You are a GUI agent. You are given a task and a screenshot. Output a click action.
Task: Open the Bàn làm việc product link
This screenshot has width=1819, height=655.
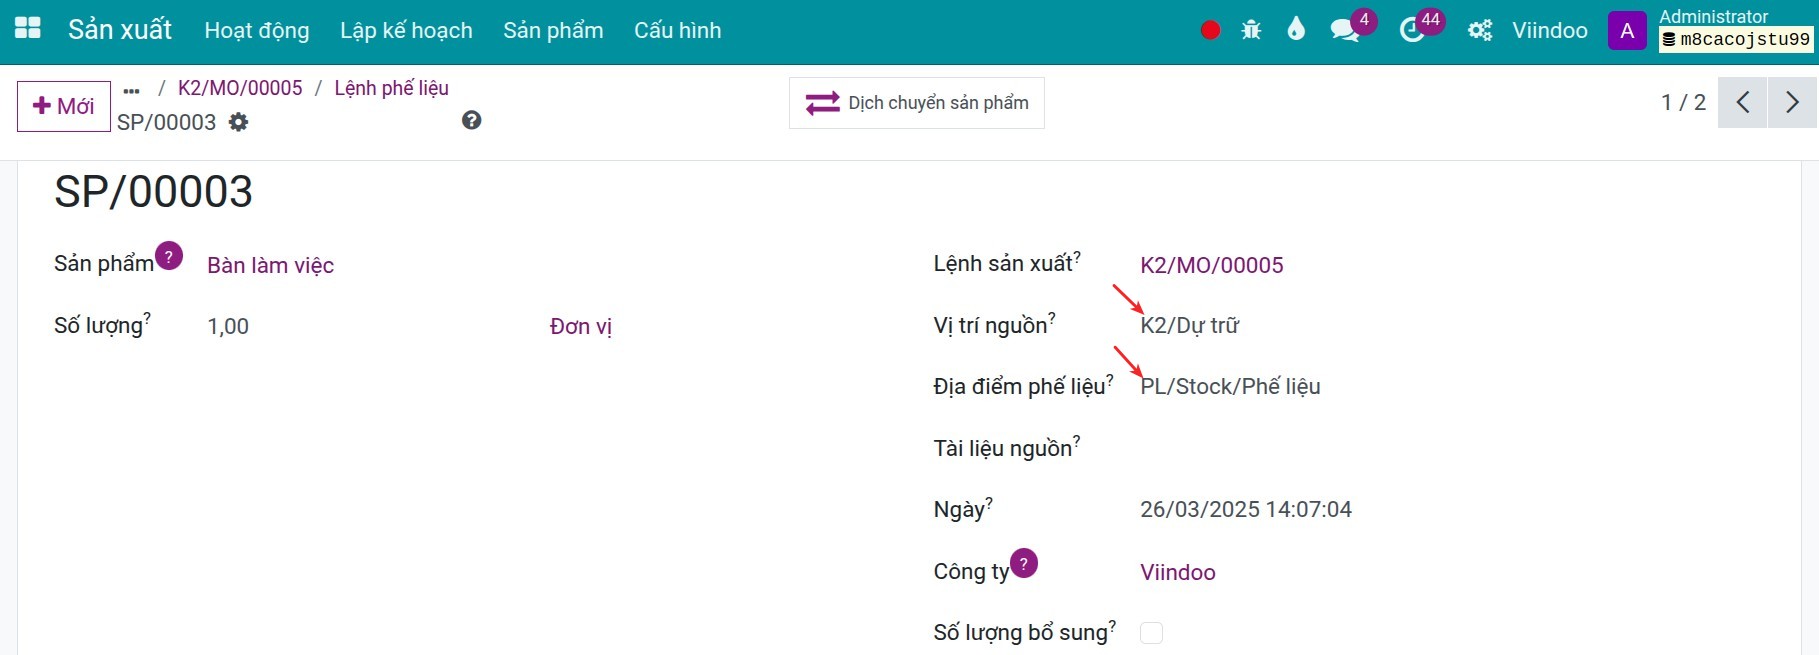pos(270,265)
